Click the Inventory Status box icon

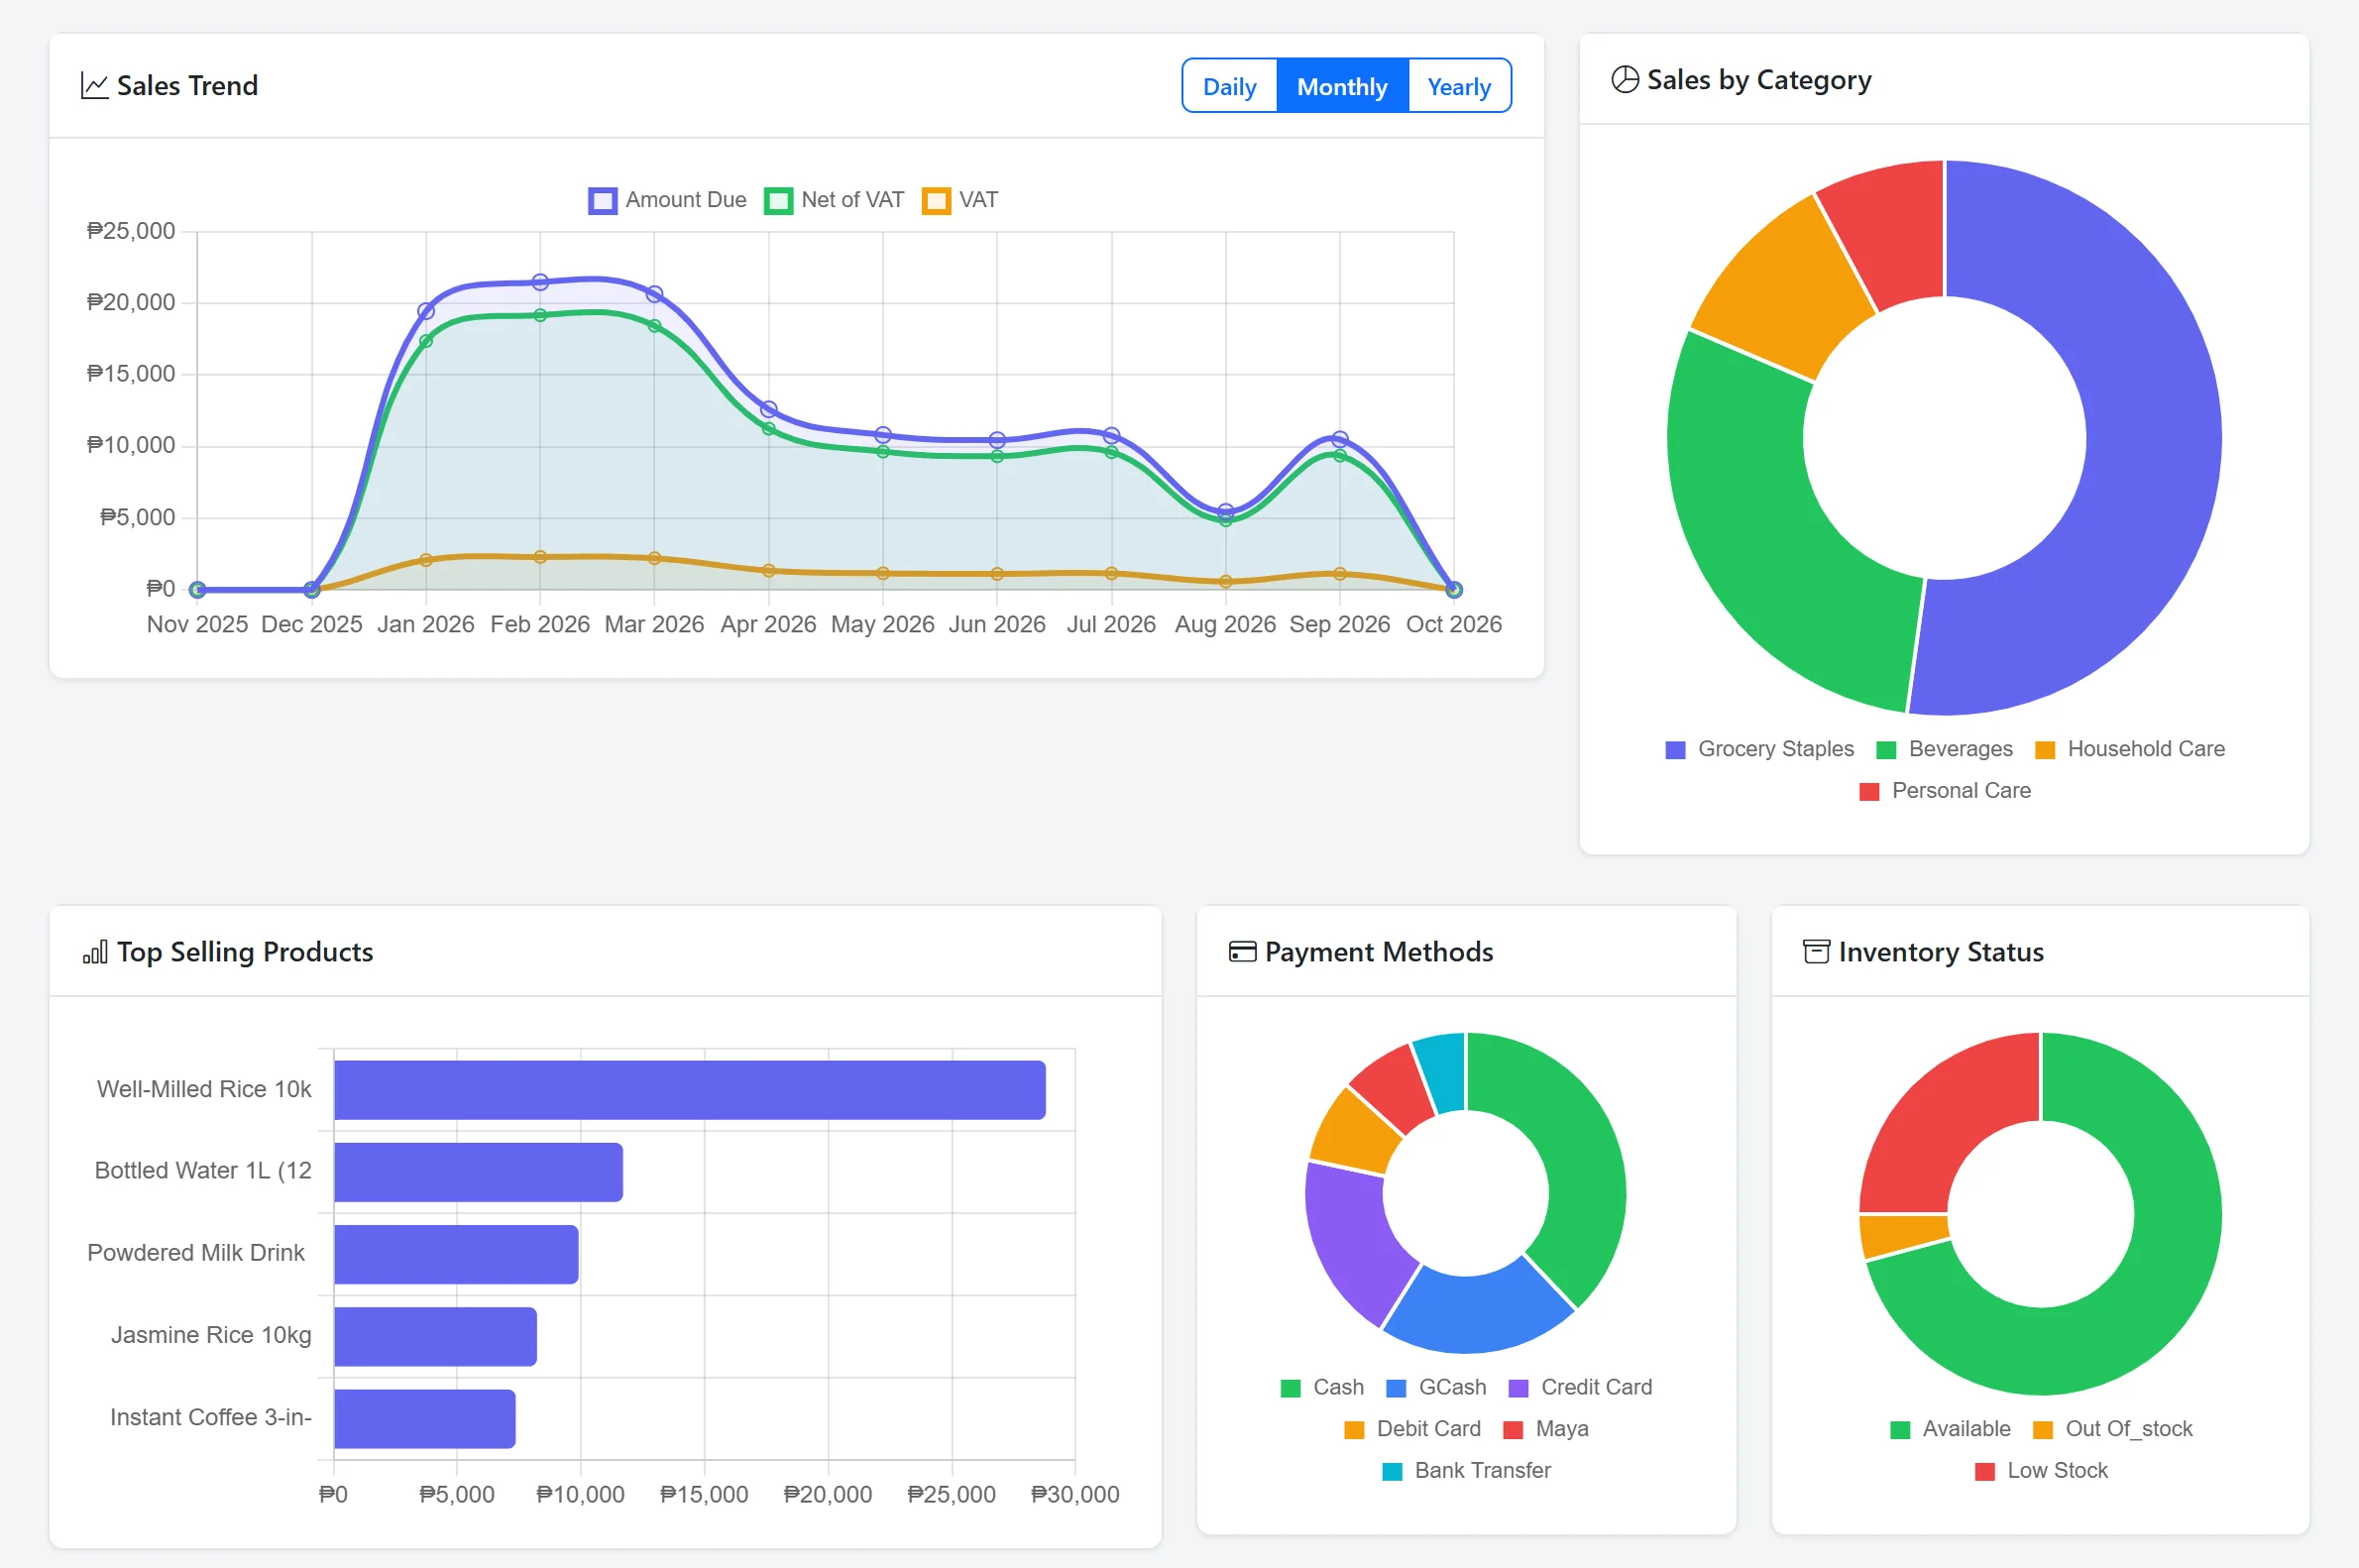(x=1816, y=952)
